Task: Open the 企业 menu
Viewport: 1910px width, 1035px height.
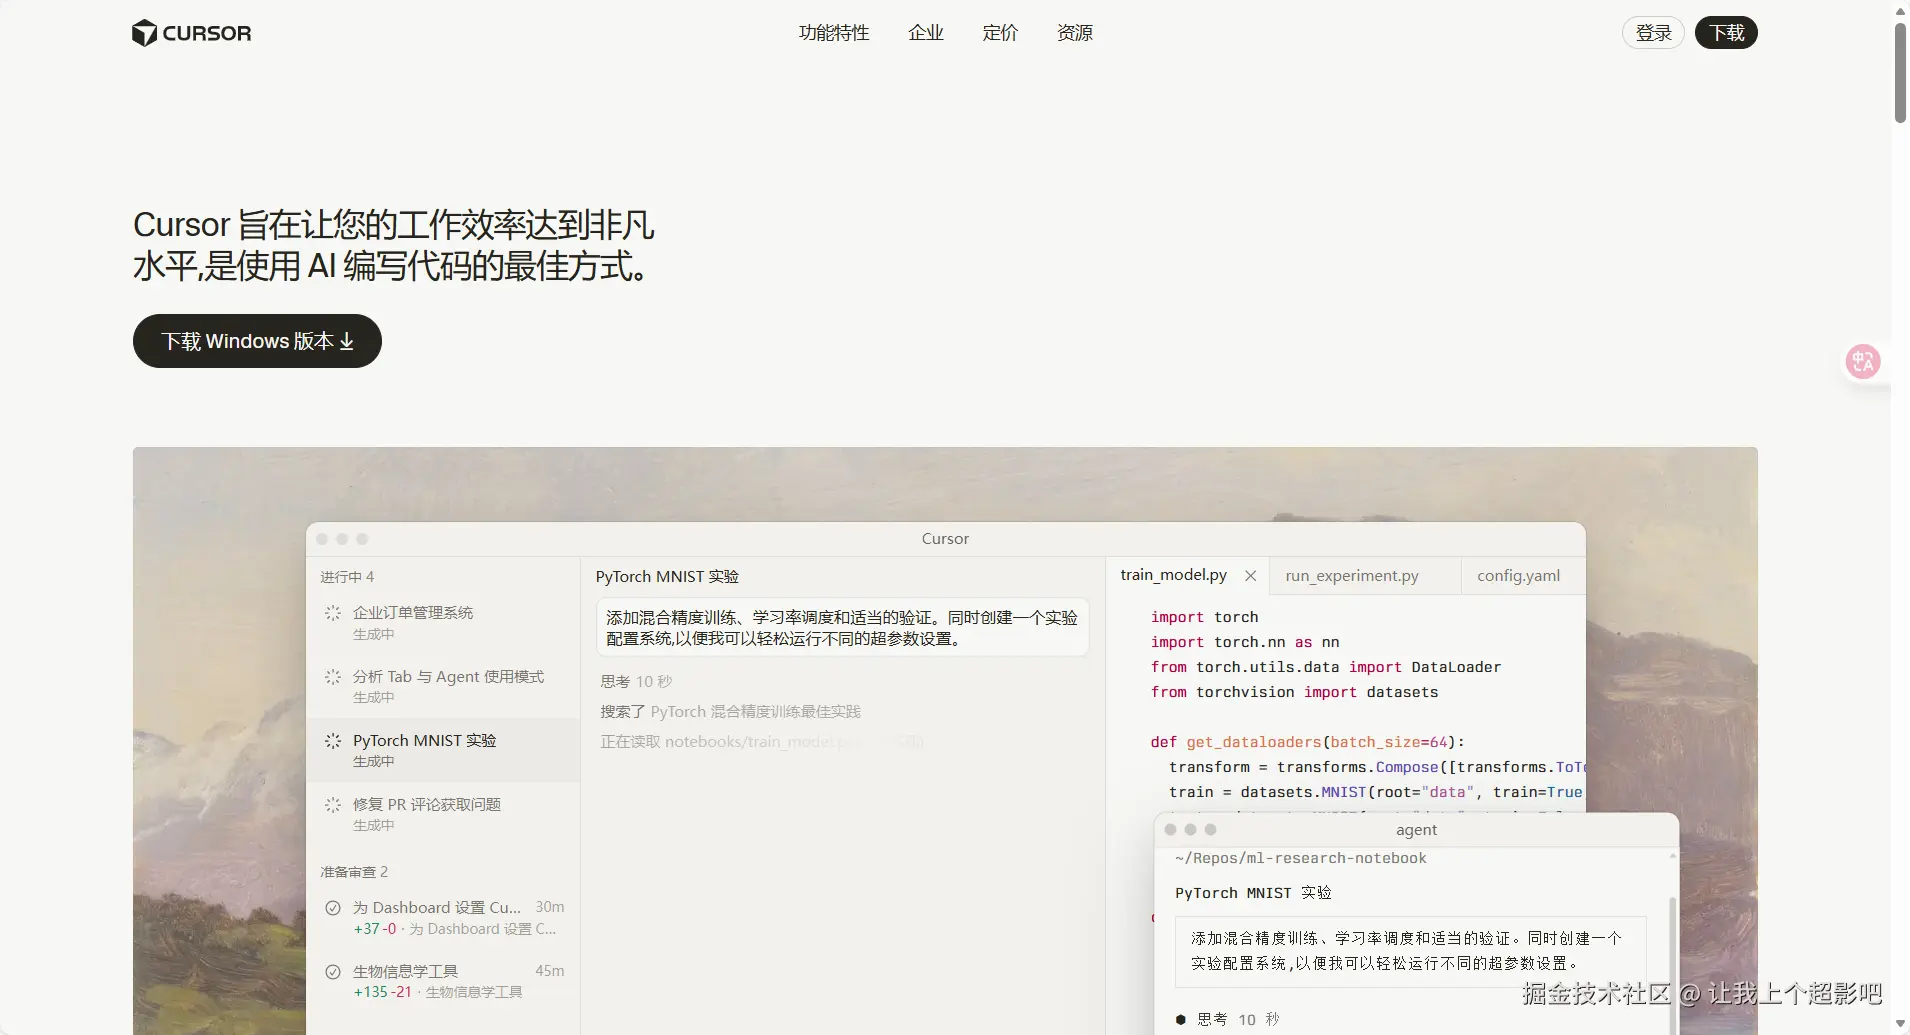Action: (x=926, y=33)
